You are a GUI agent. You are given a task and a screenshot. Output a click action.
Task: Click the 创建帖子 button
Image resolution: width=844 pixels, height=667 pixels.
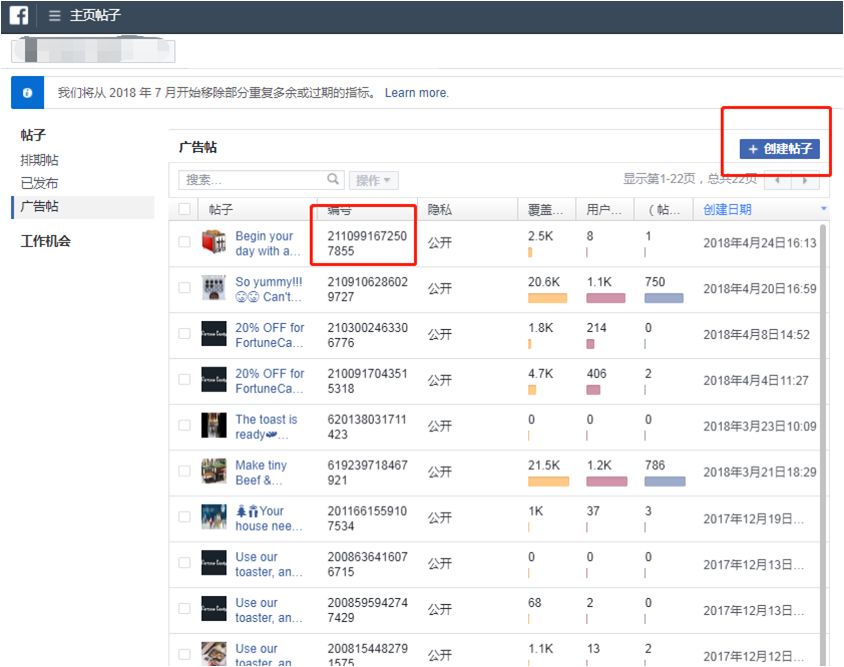click(779, 149)
